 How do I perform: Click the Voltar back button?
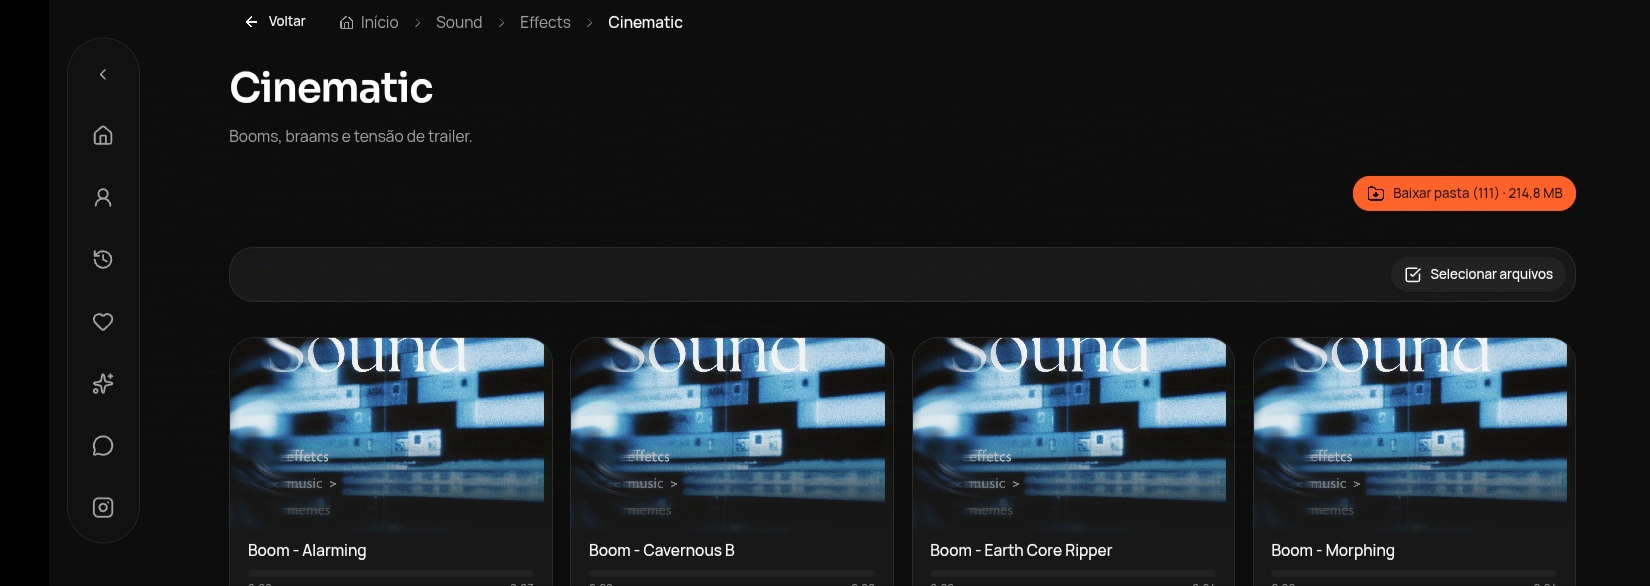tap(275, 21)
